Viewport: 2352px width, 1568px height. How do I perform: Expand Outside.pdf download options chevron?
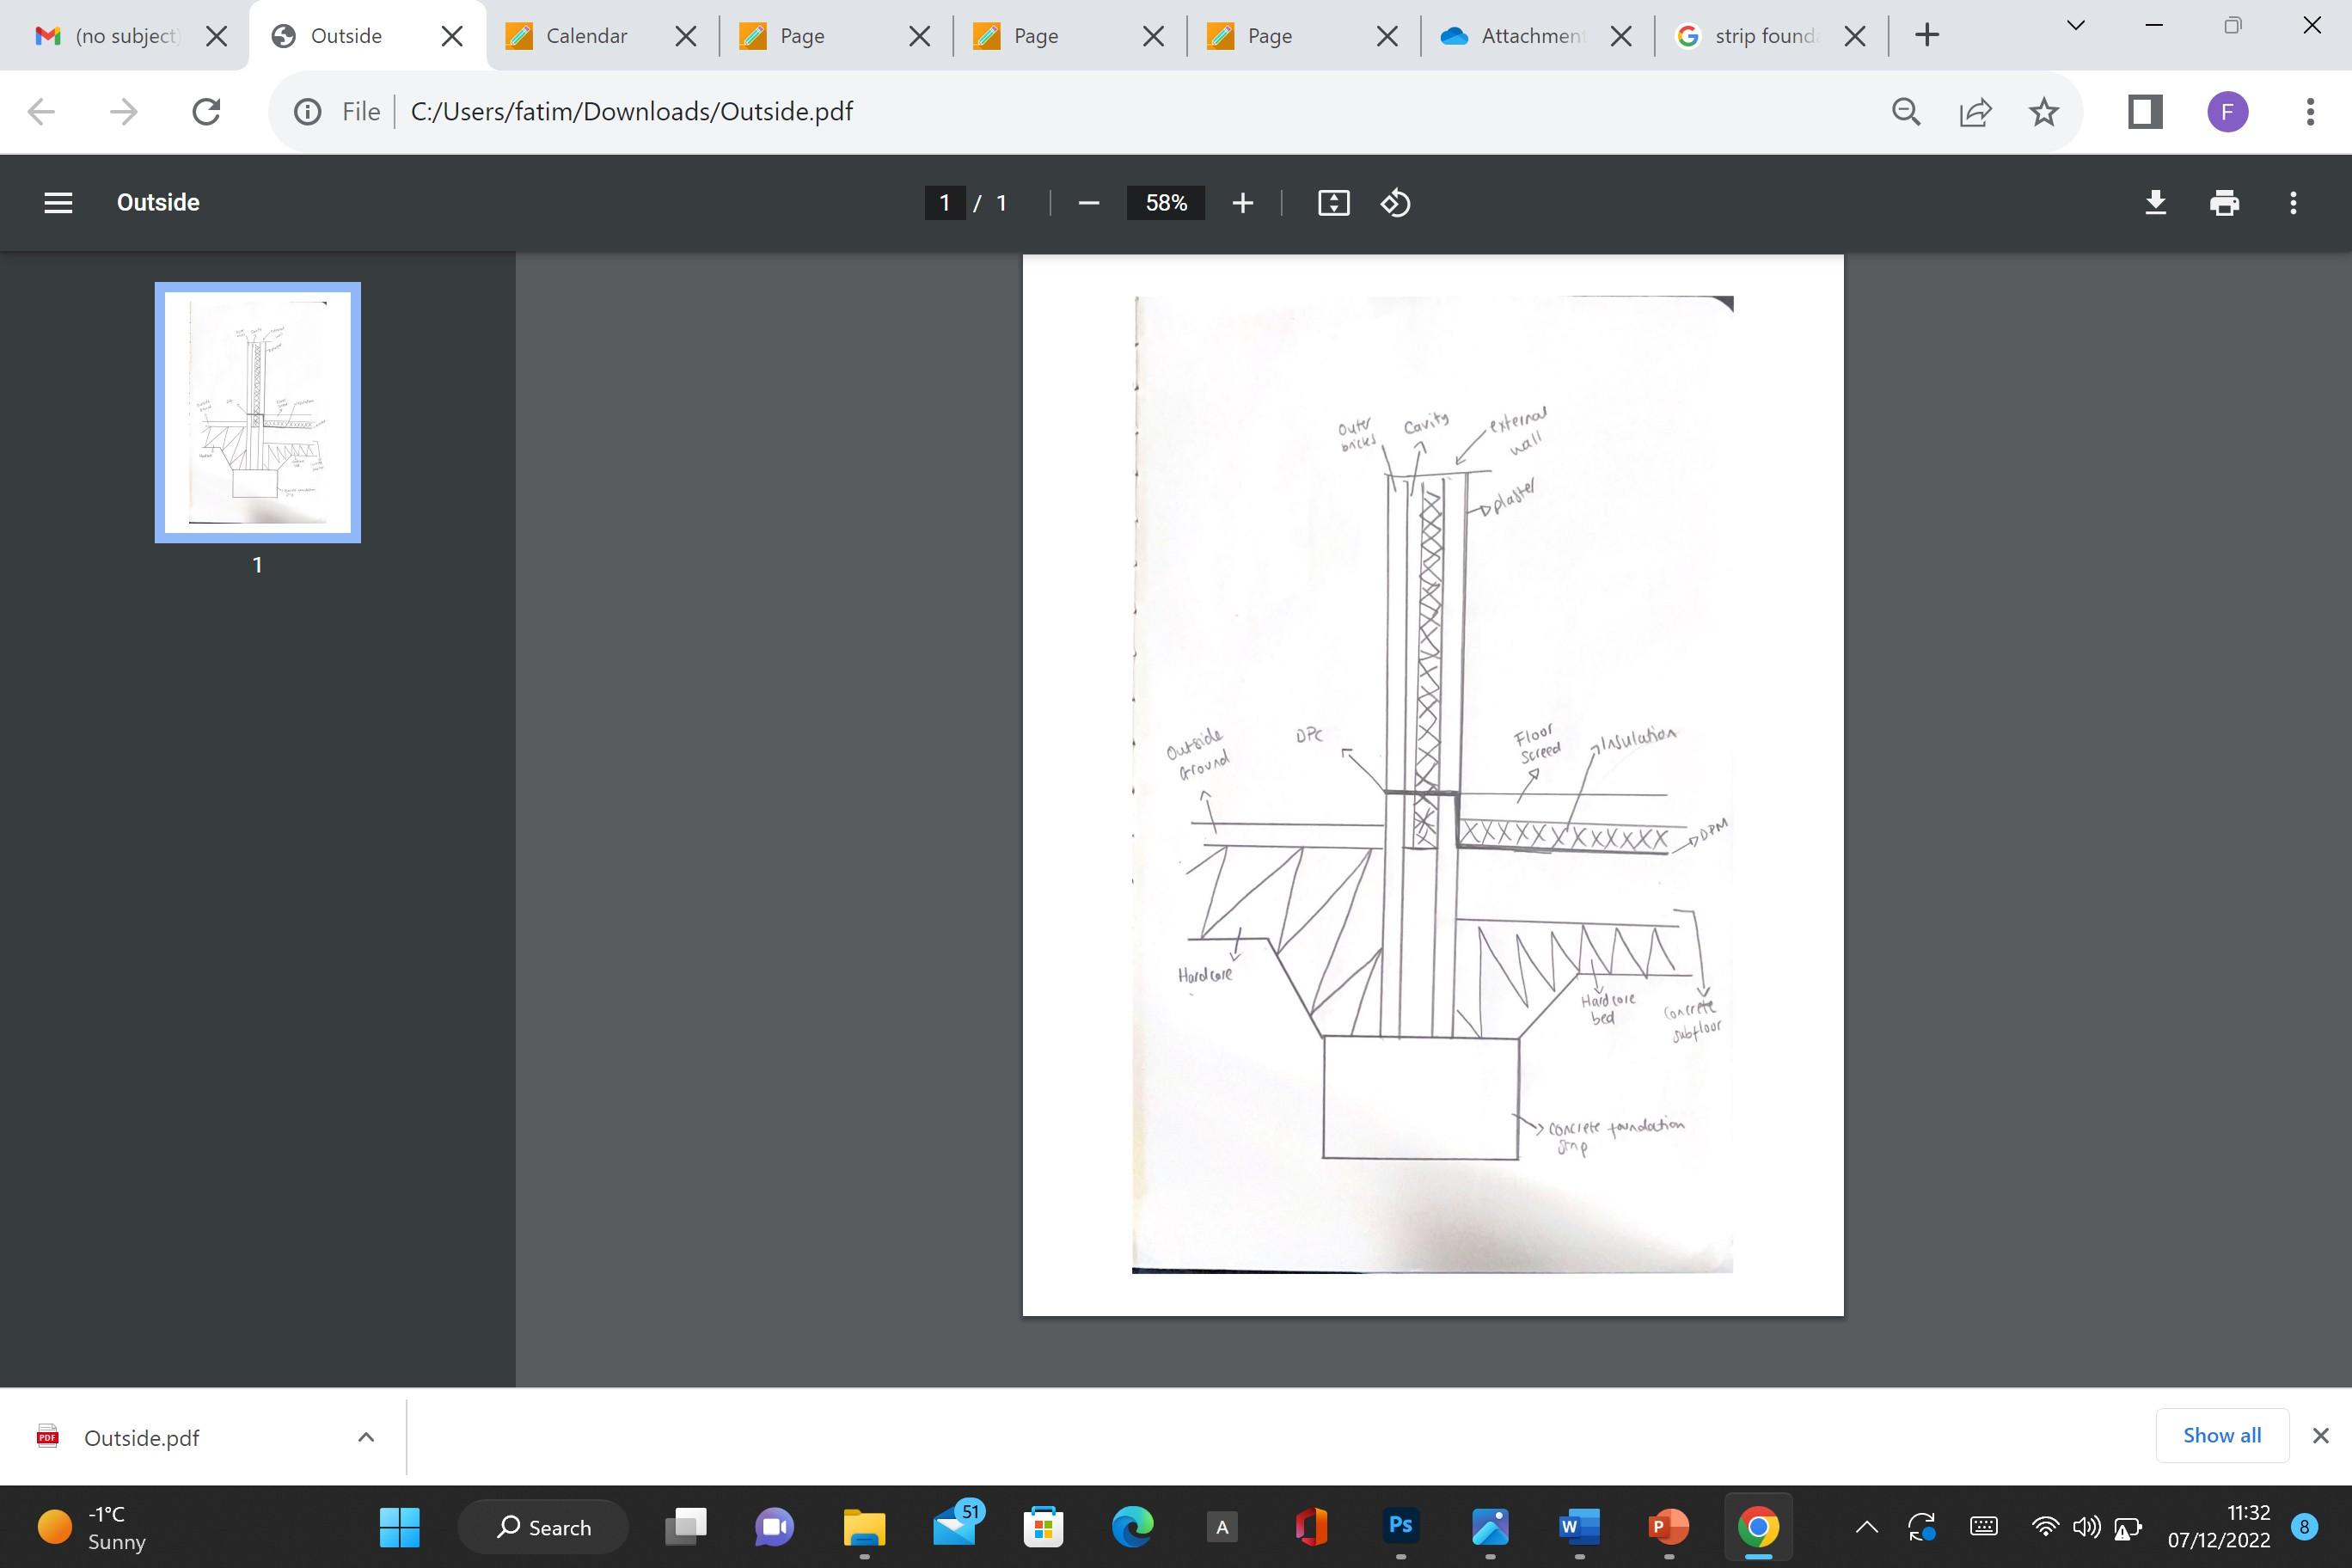[x=366, y=1437]
